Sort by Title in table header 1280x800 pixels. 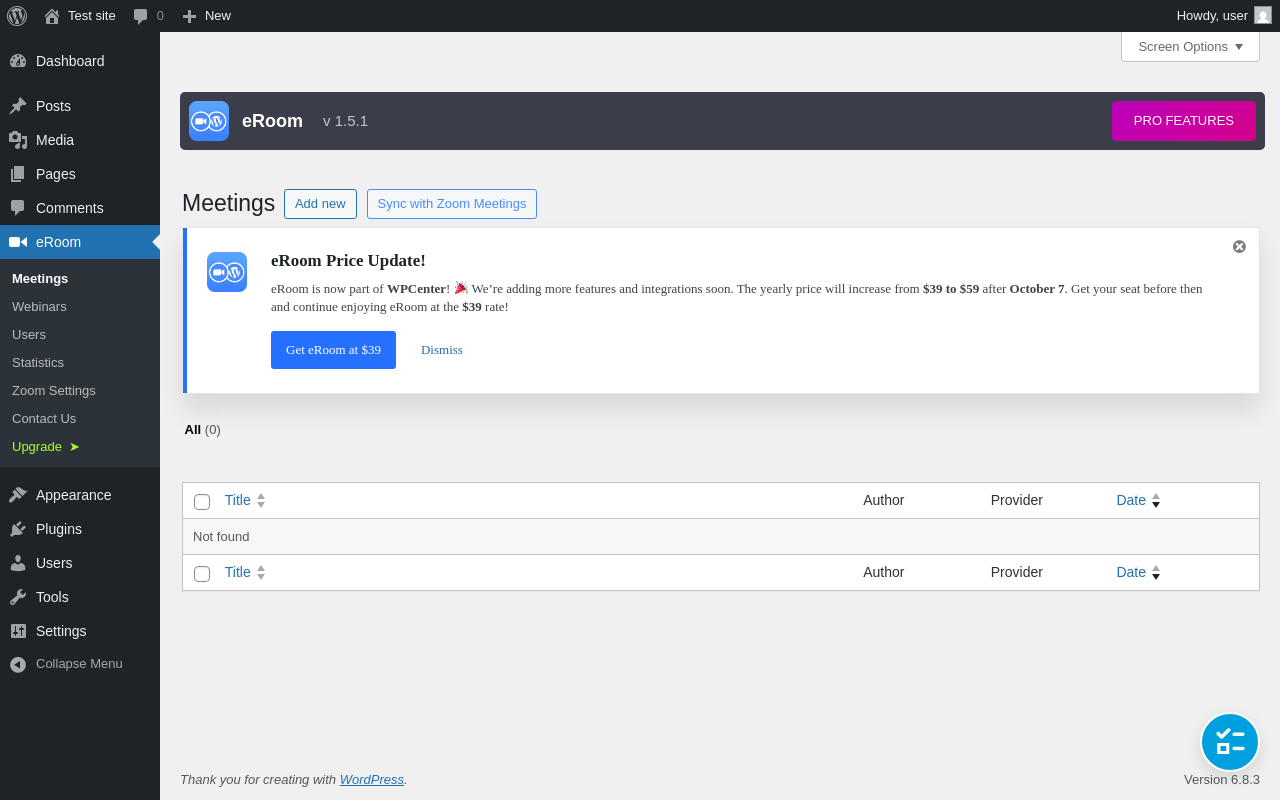tap(238, 500)
